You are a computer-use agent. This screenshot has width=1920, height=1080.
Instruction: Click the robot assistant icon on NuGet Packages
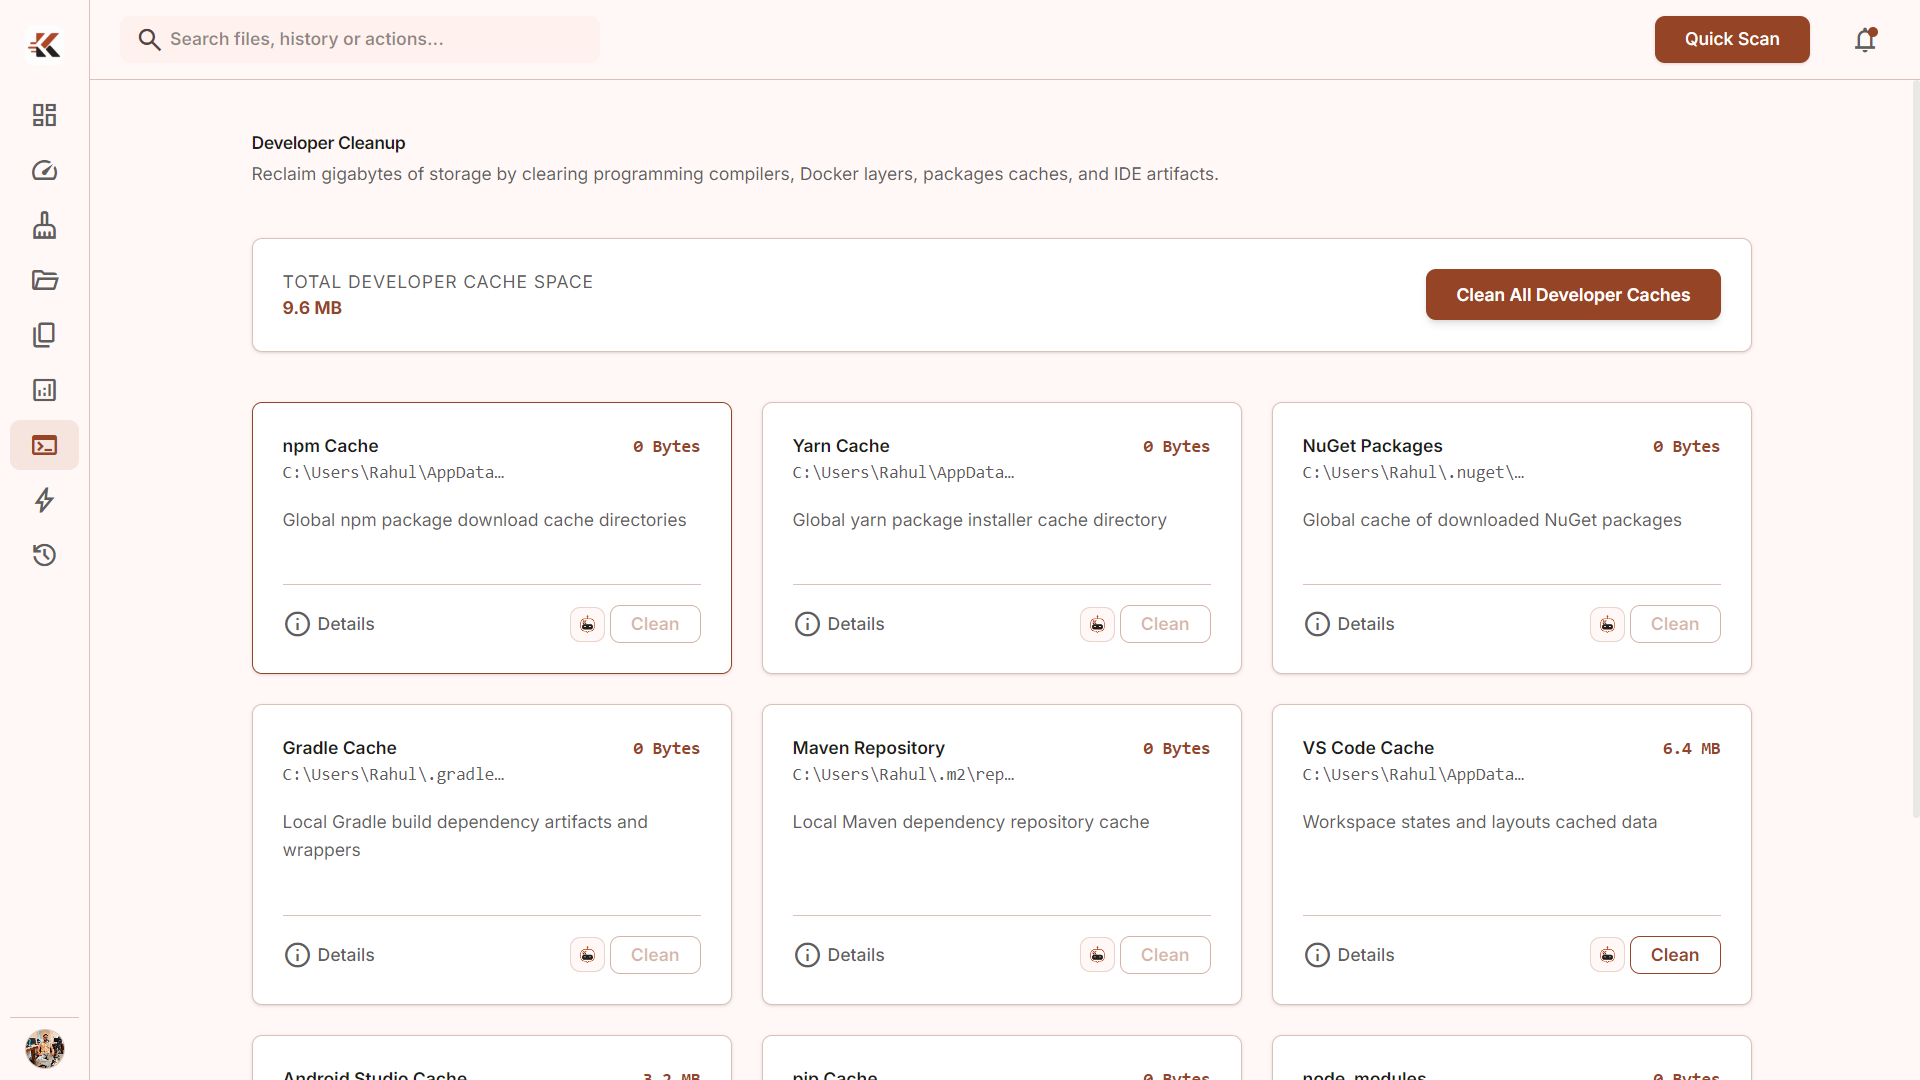coord(1607,624)
